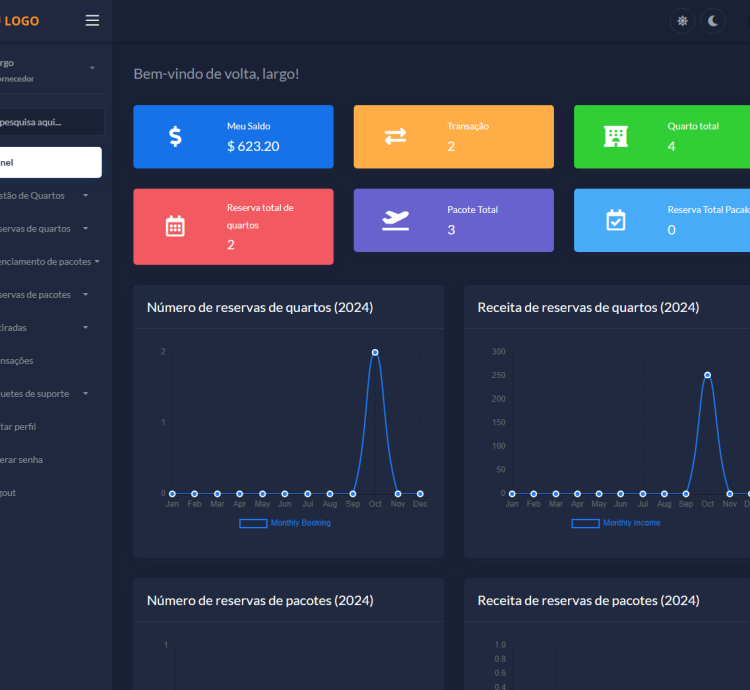Open Reservas de pacotes in the sidebar

pyautogui.click(x=40, y=294)
